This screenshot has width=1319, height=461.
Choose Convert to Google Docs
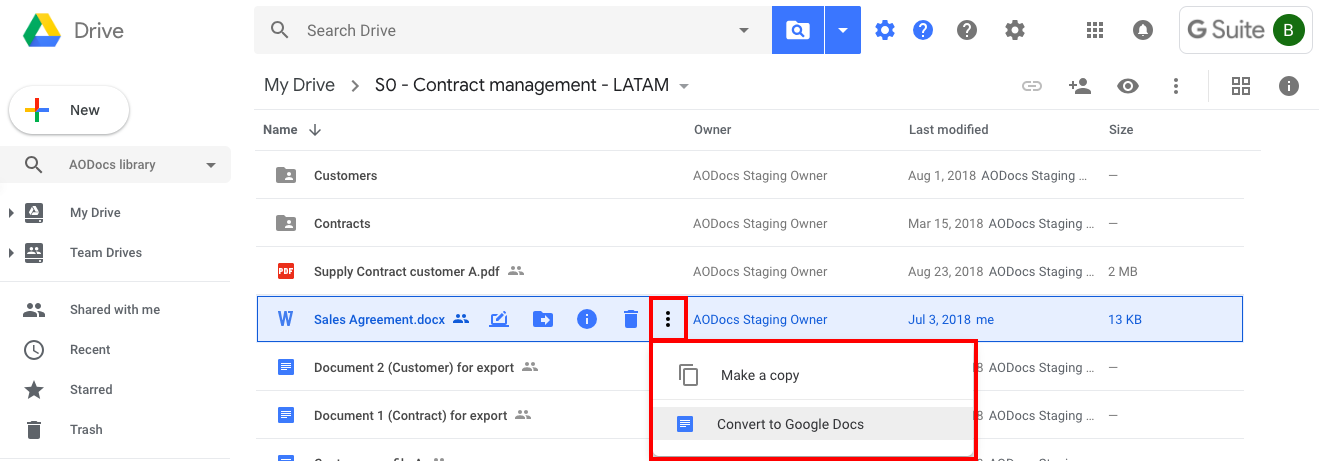coord(814,424)
